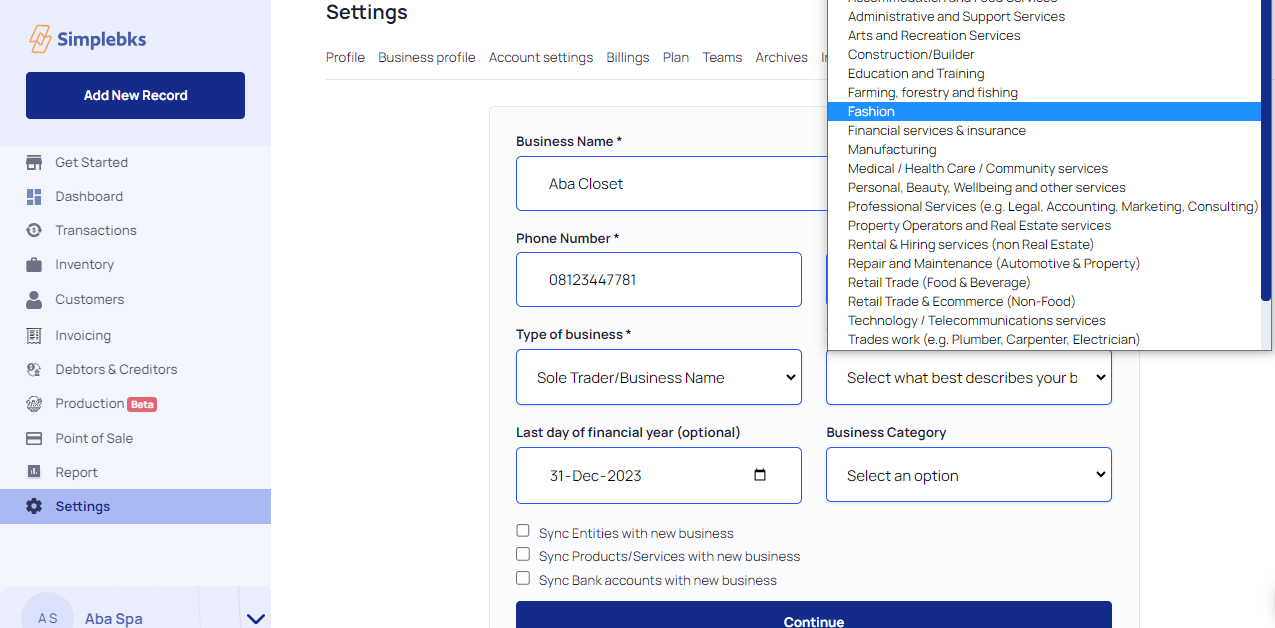Click the Invoicing receipt icon
Screen dimensions: 1275x628
[x=34, y=336]
